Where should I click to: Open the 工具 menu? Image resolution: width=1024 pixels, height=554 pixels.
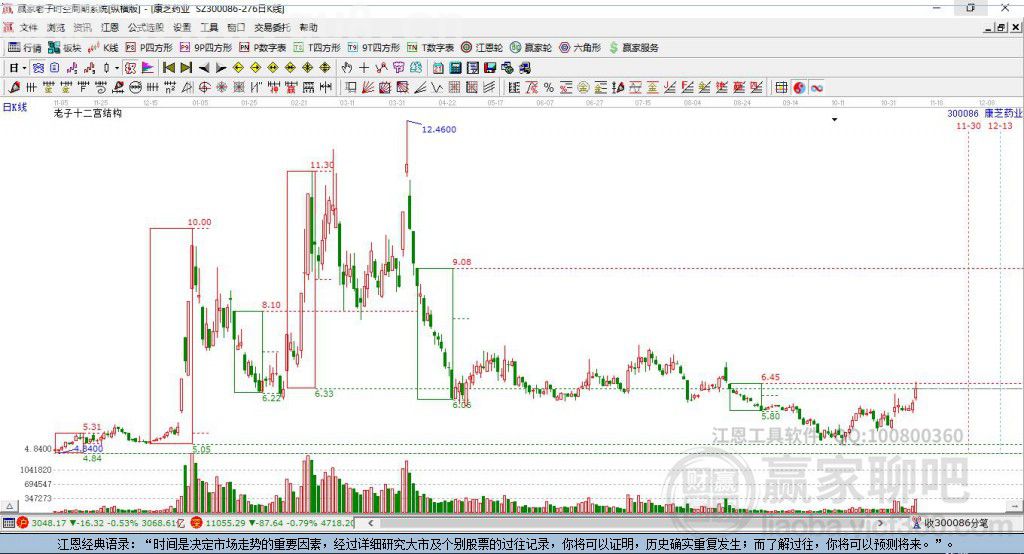[x=209, y=27]
